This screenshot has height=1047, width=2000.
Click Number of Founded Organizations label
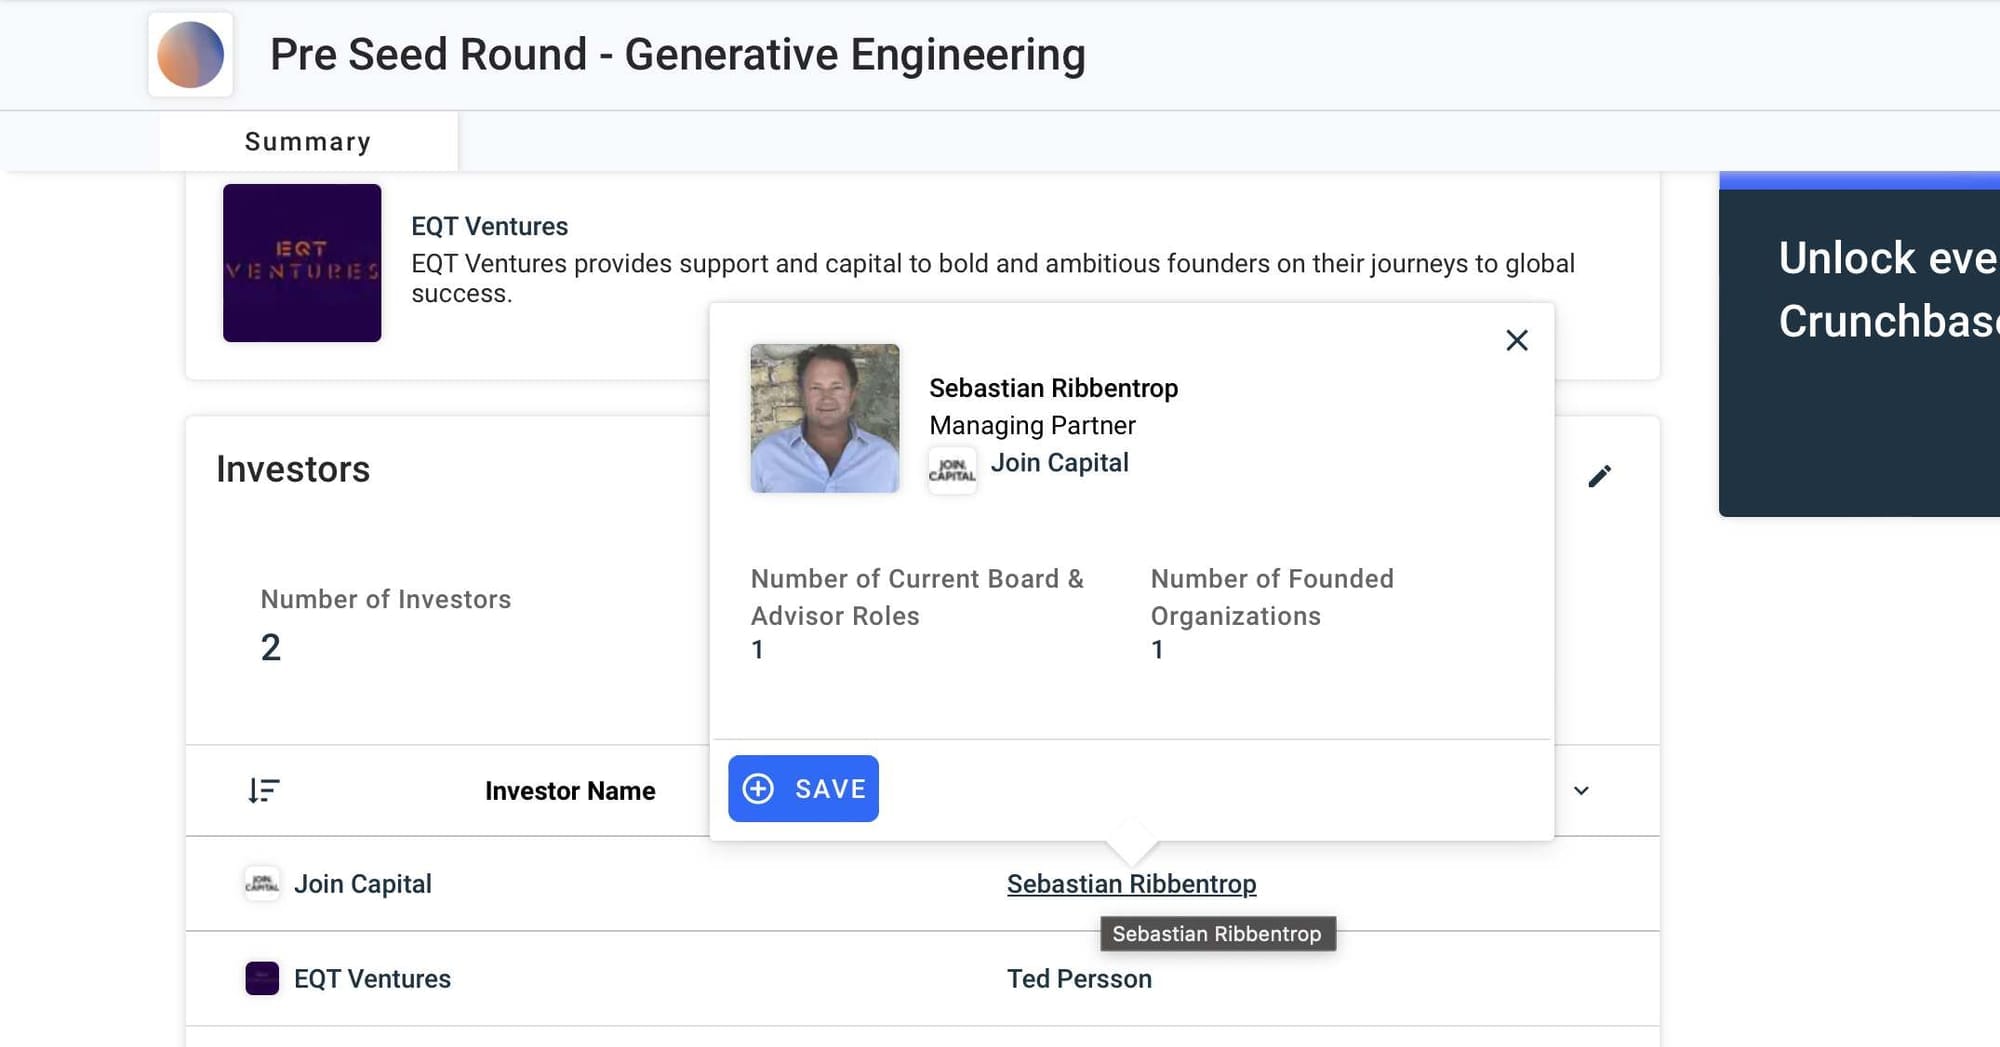(1271, 597)
